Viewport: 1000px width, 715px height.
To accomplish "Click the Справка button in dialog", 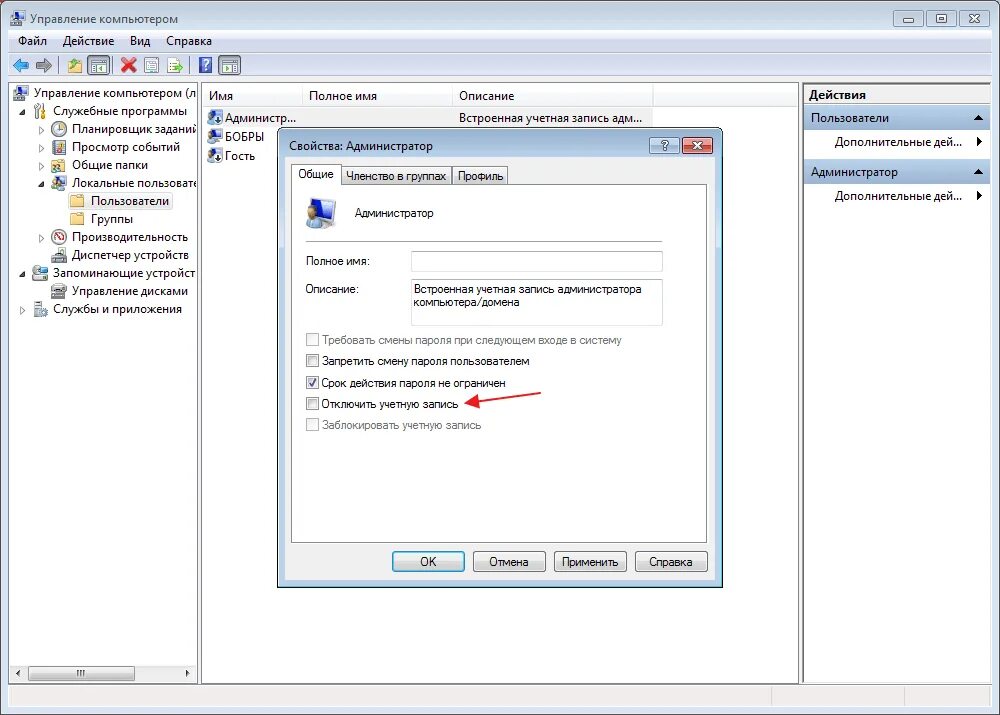I will 671,561.
